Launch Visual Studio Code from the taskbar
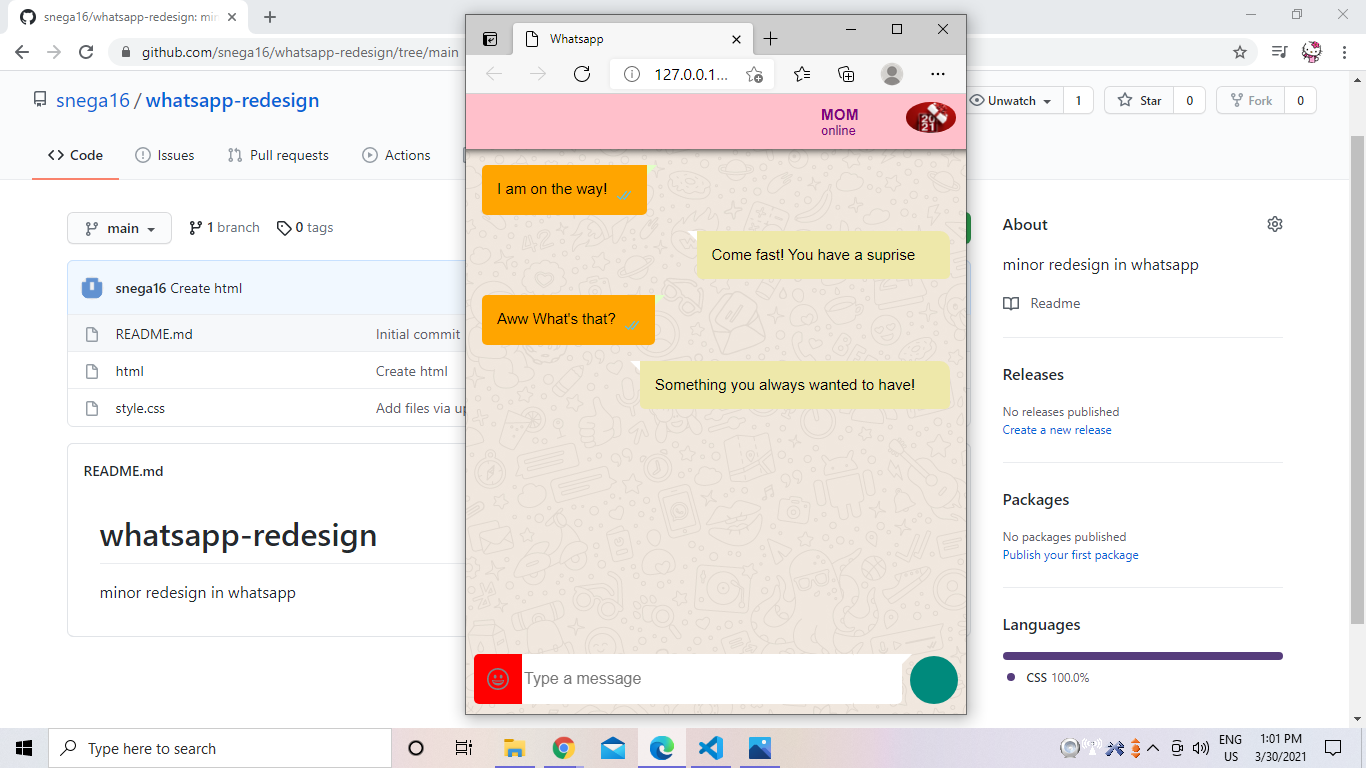 [710, 747]
